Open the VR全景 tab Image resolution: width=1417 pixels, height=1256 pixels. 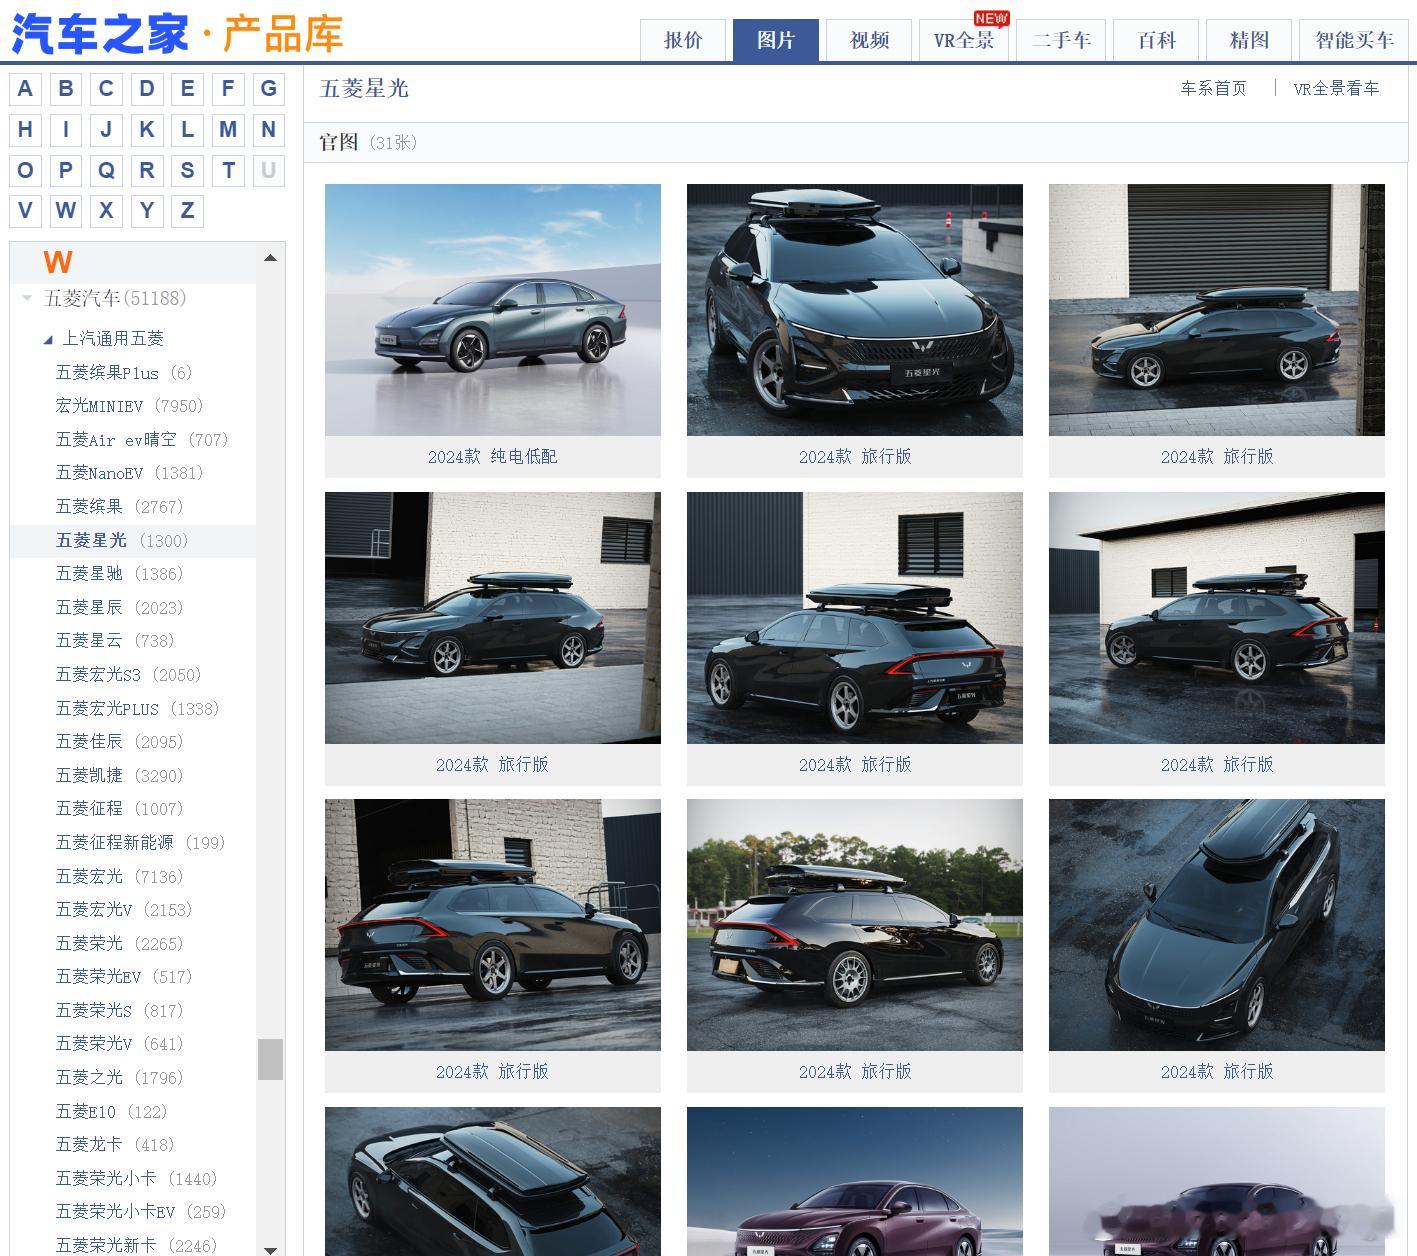(x=963, y=40)
